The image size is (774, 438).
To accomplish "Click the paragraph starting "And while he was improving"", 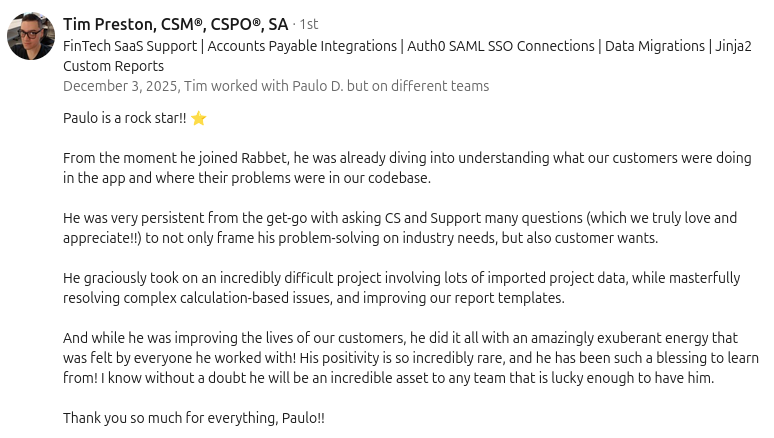I will 400,358.
